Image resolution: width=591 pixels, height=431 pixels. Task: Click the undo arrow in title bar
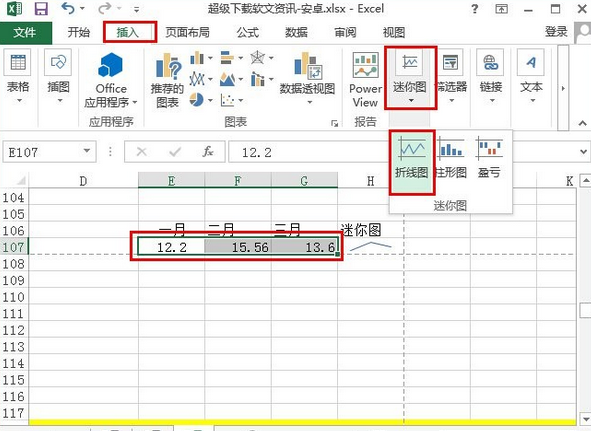pyautogui.click(x=68, y=8)
